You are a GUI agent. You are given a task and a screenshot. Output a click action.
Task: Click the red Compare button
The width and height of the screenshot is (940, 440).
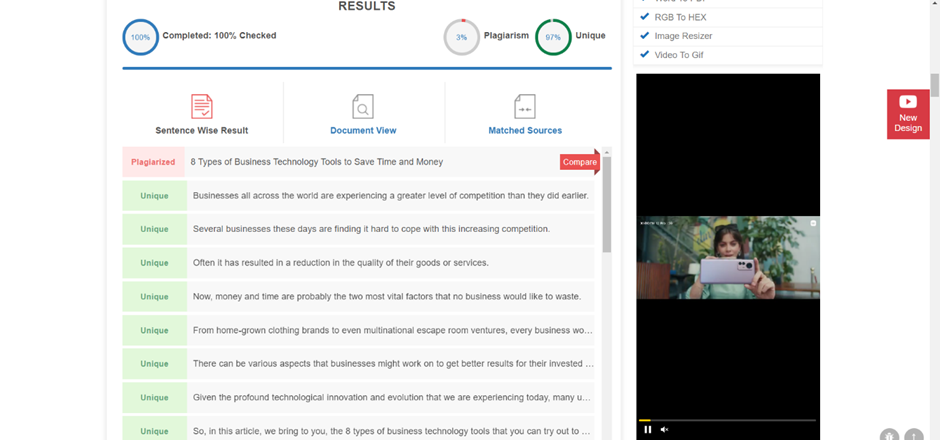pos(580,162)
